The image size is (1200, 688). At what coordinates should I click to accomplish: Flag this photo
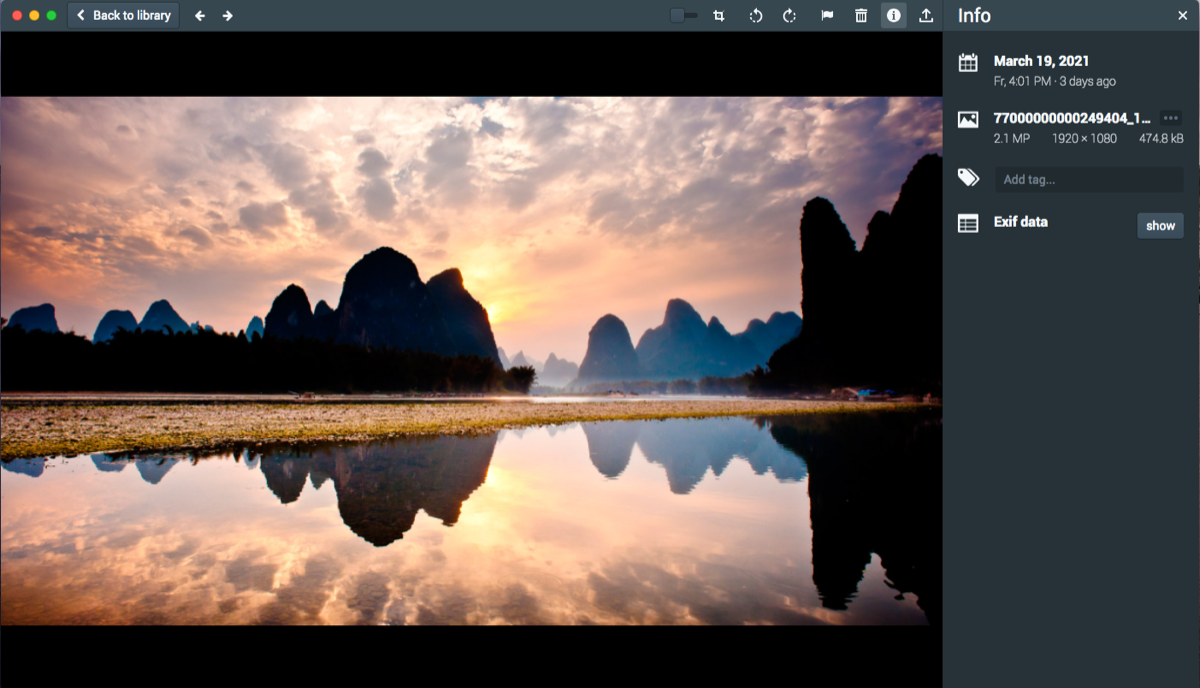coord(826,15)
